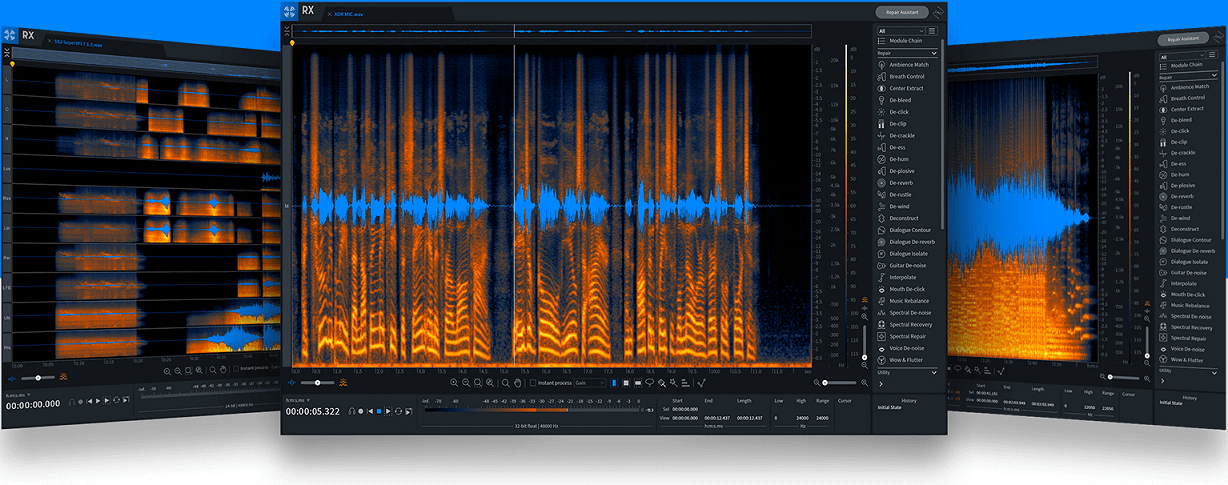Enable the Instant process checkbox
1228x485 pixels.
pos(533,383)
